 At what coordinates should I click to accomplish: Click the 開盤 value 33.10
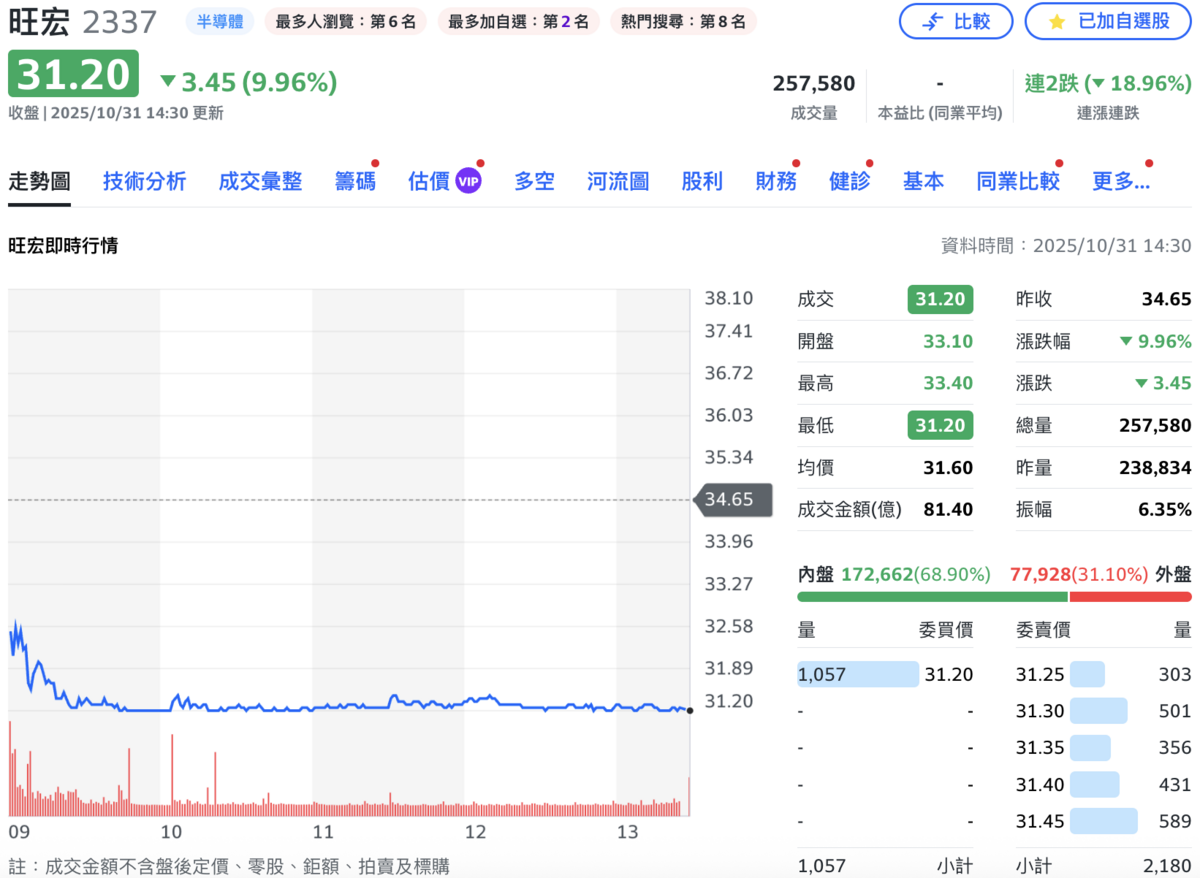[x=947, y=341]
